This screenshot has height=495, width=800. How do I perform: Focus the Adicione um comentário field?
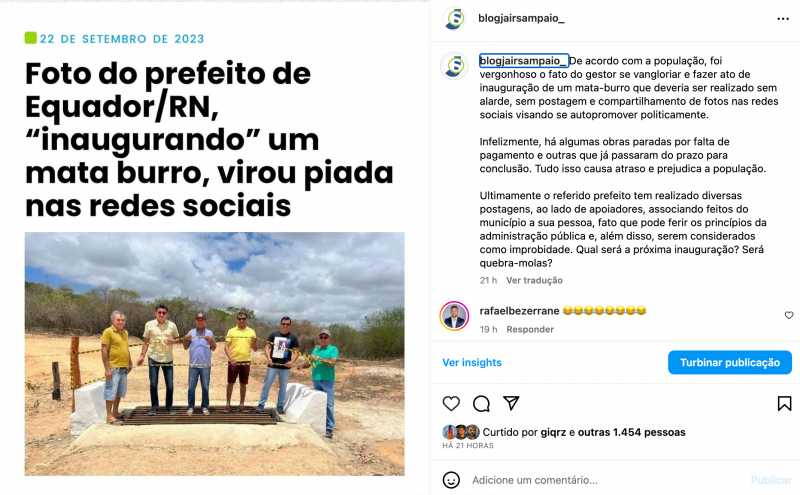pos(607,480)
